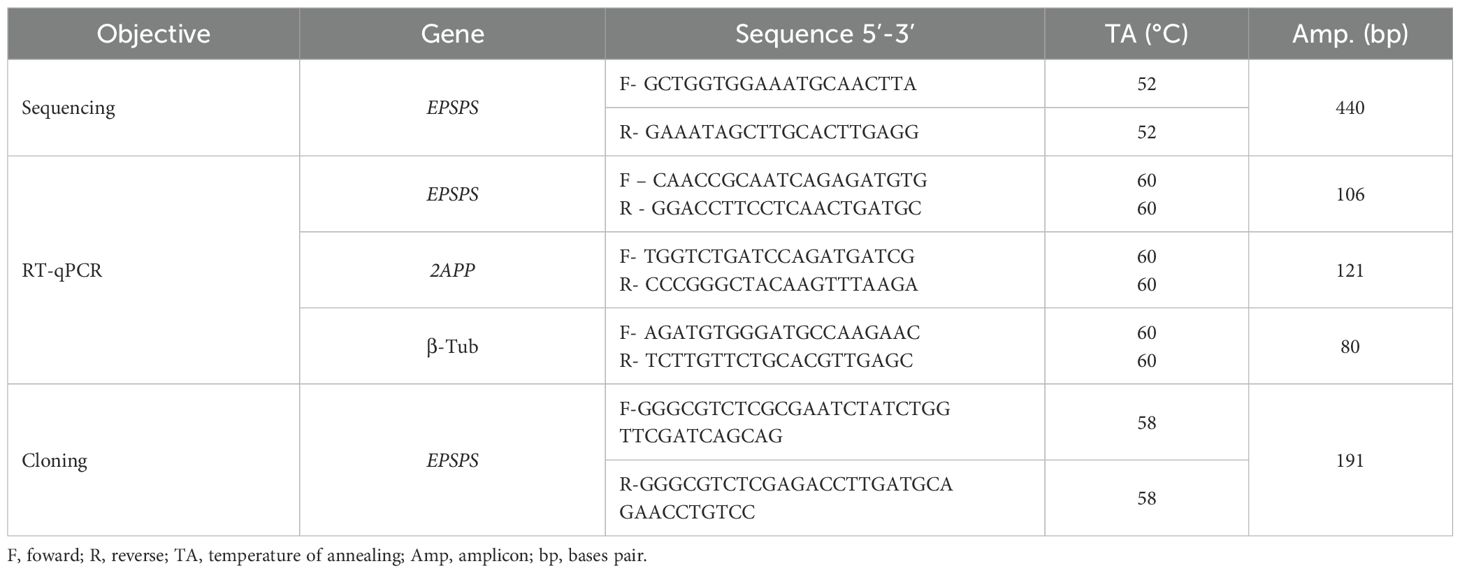Click reverse primer GAAATAGCTTGCACTTGAGG
The width and height of the screenshot is (1460, 573).
point(768,132)
